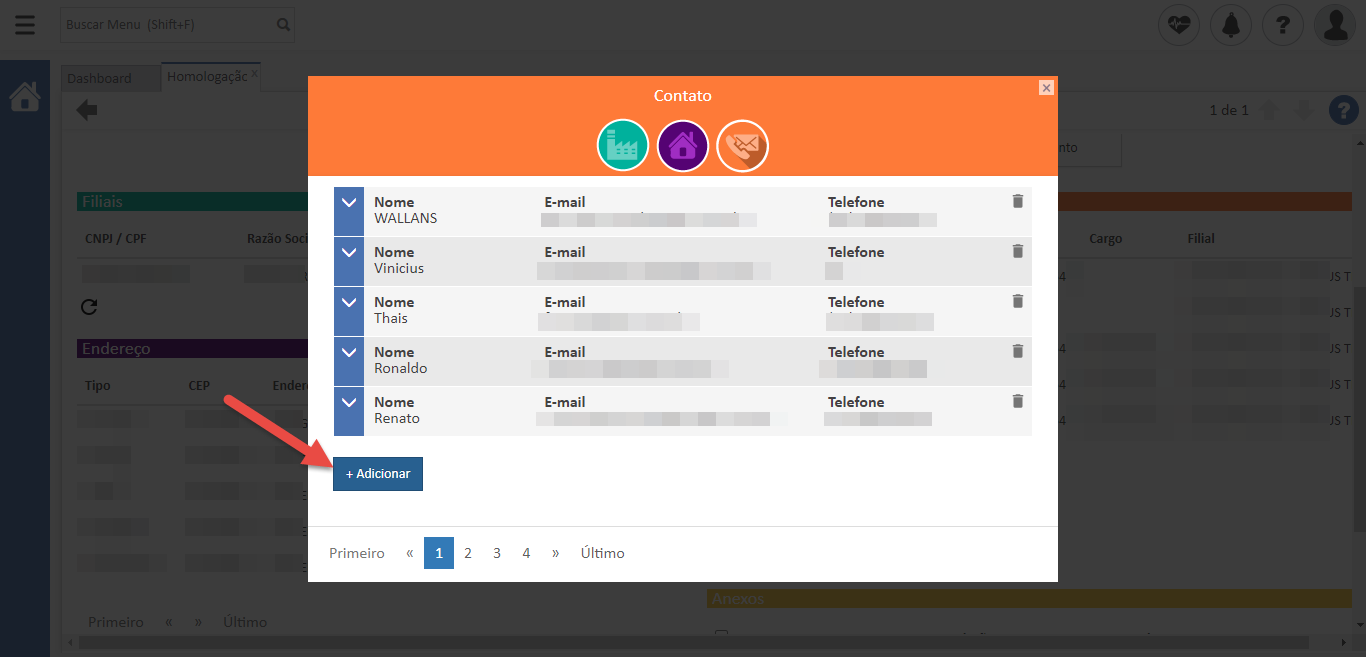Expand the WALLANS contact row chevron
Screen dimensions: 1366x657
click(x=349, y=202)
